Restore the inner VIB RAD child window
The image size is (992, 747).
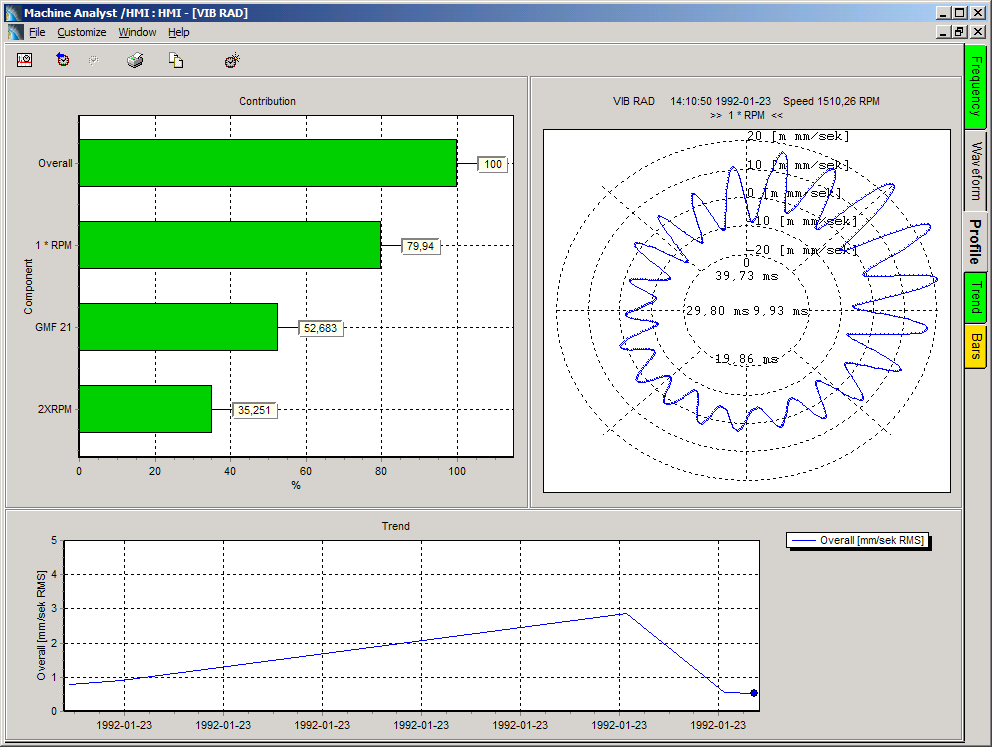click(960, 32)
